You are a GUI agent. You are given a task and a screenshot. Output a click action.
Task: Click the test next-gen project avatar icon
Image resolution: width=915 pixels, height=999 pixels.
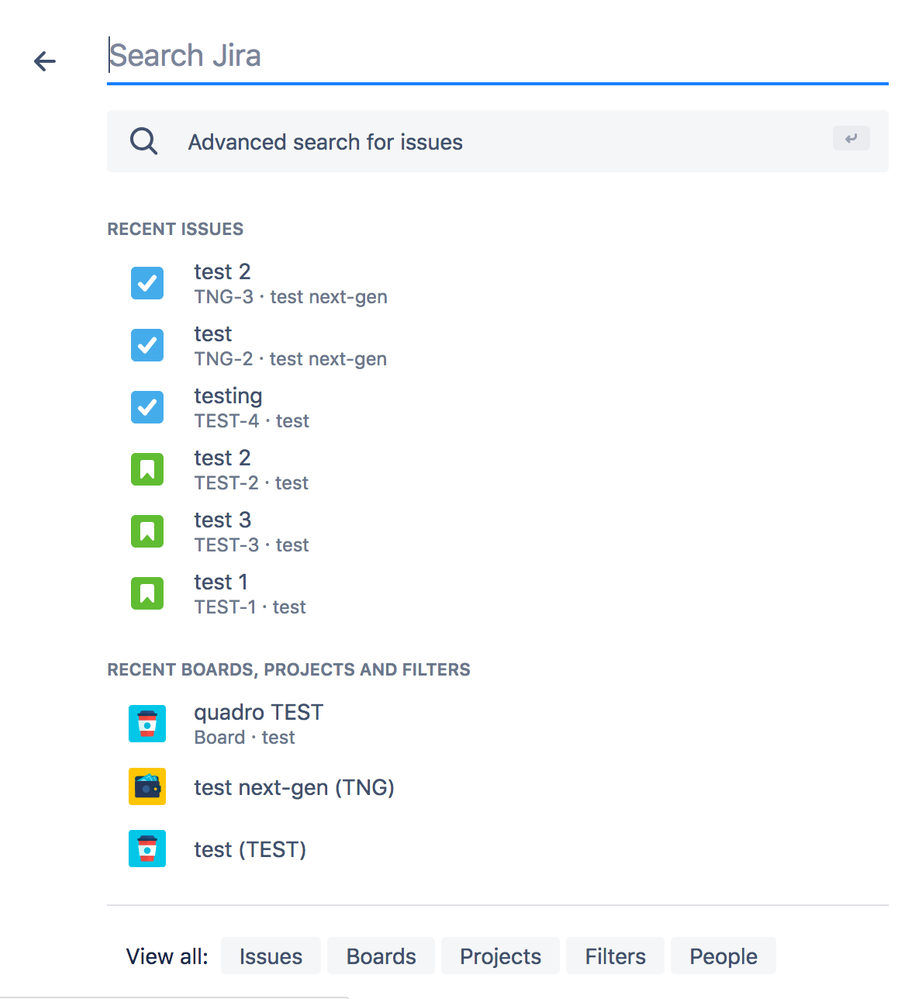pos(147,786)
